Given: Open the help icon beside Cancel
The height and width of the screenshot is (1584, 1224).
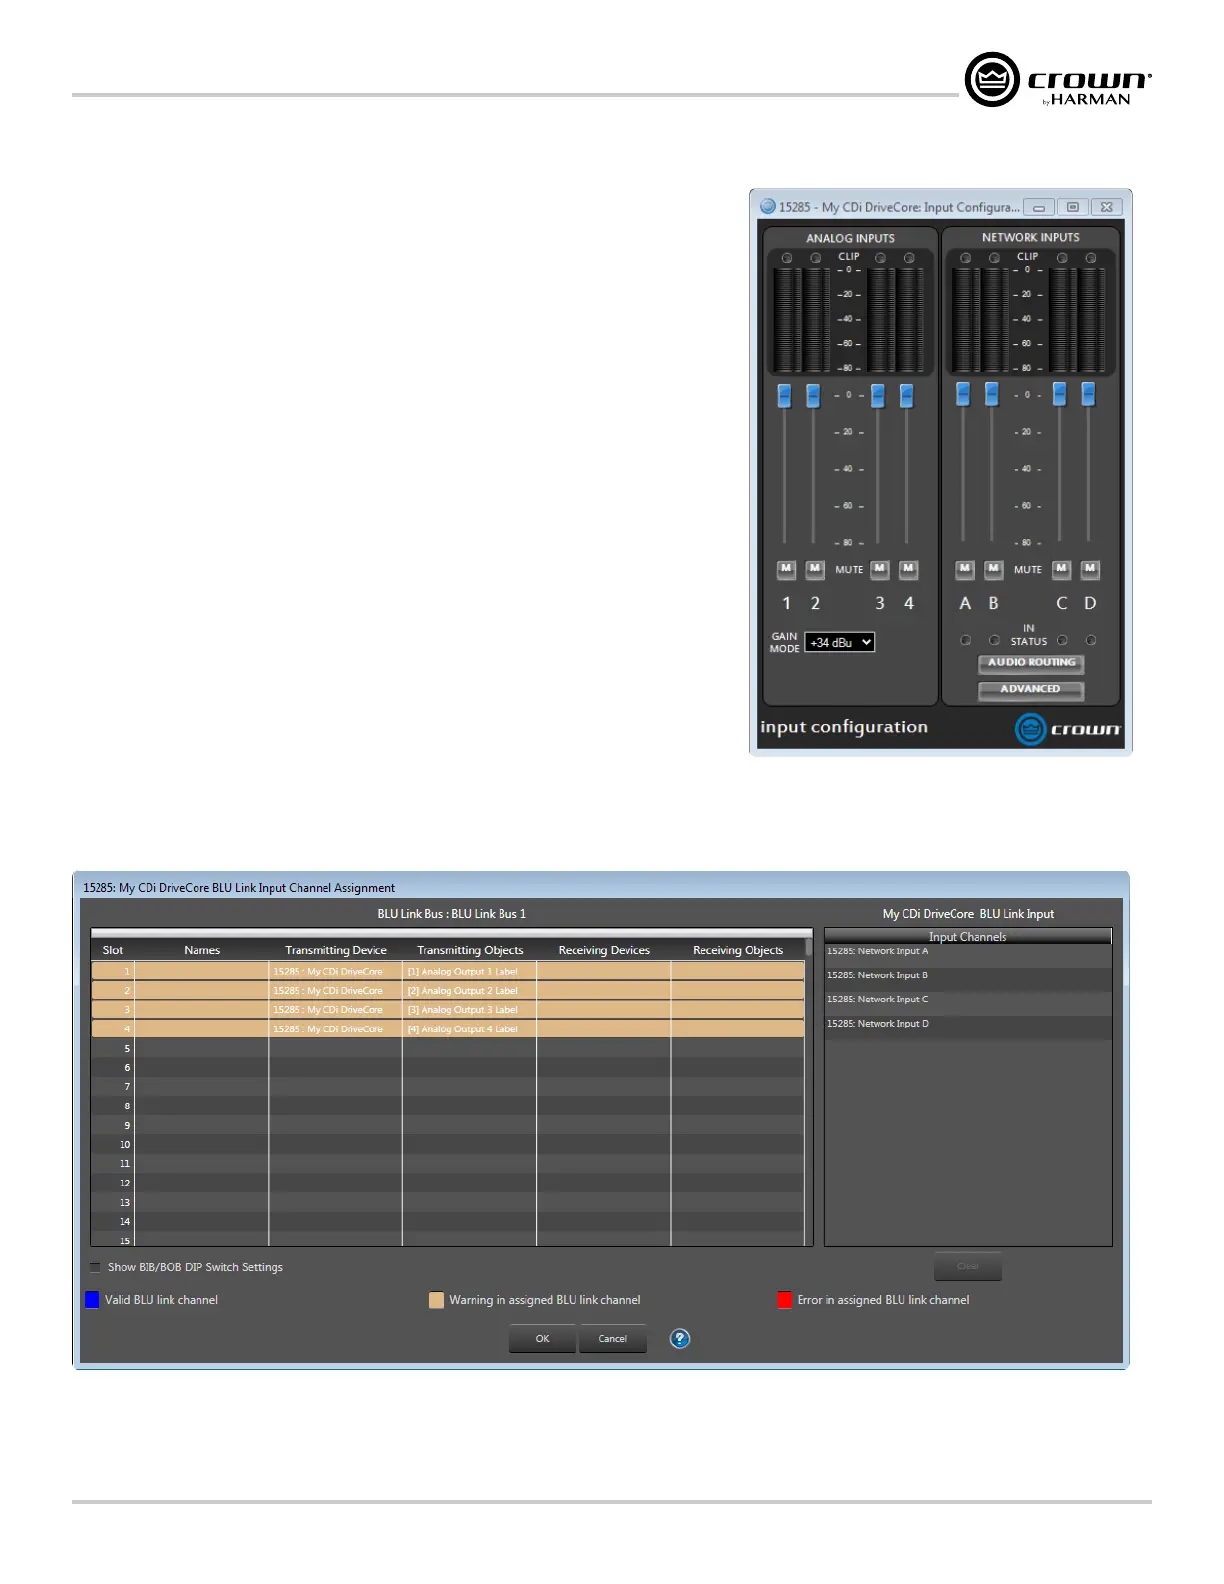Looking at the screenshot, I should [x=680, y=1338].
